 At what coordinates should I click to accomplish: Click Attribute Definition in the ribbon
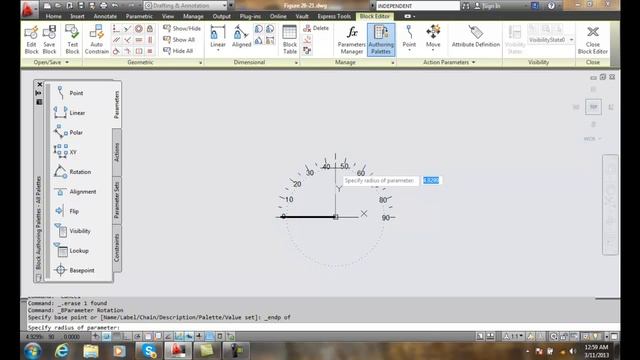[x=476, y=37]
